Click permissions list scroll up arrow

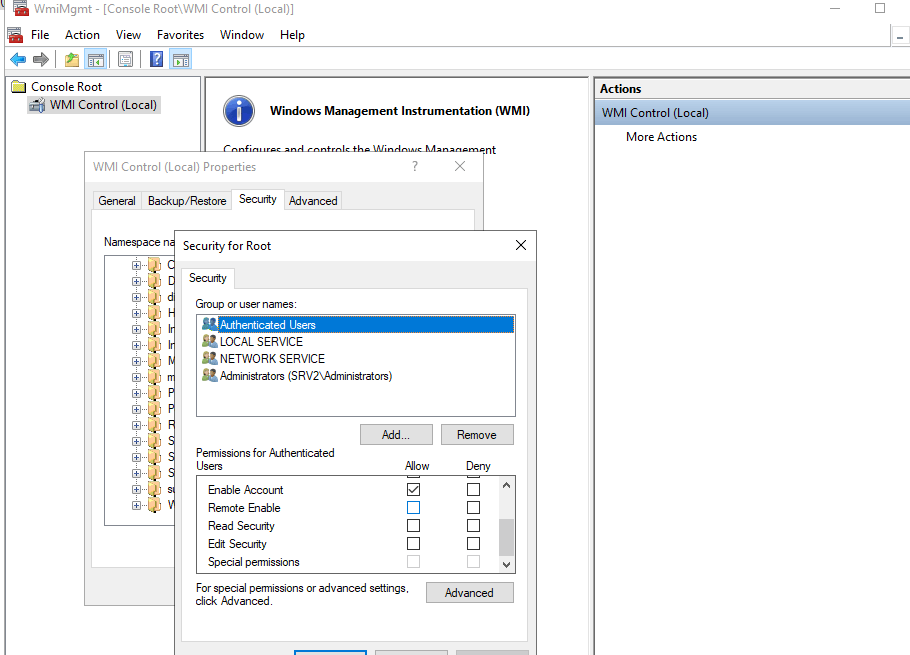pos(507,485)
